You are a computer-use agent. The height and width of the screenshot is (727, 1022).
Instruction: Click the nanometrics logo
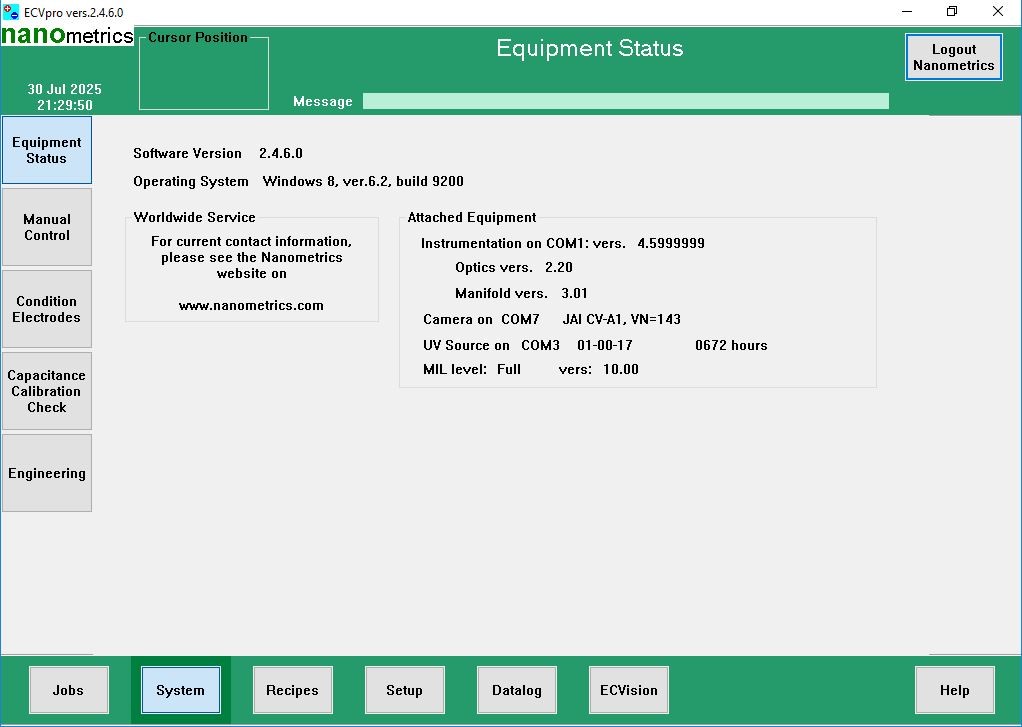[67, 35]
